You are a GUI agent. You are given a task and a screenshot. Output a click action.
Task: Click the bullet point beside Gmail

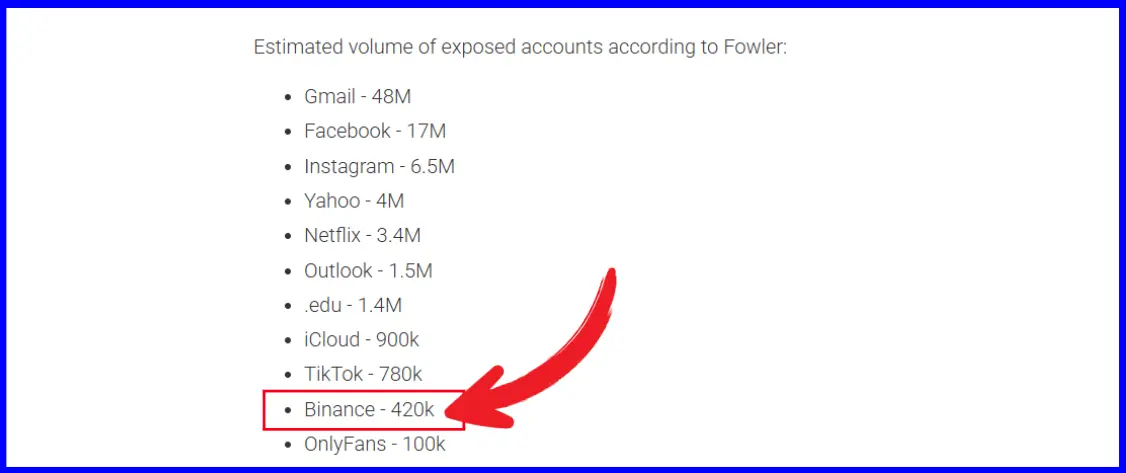click(x=290, y=97)
